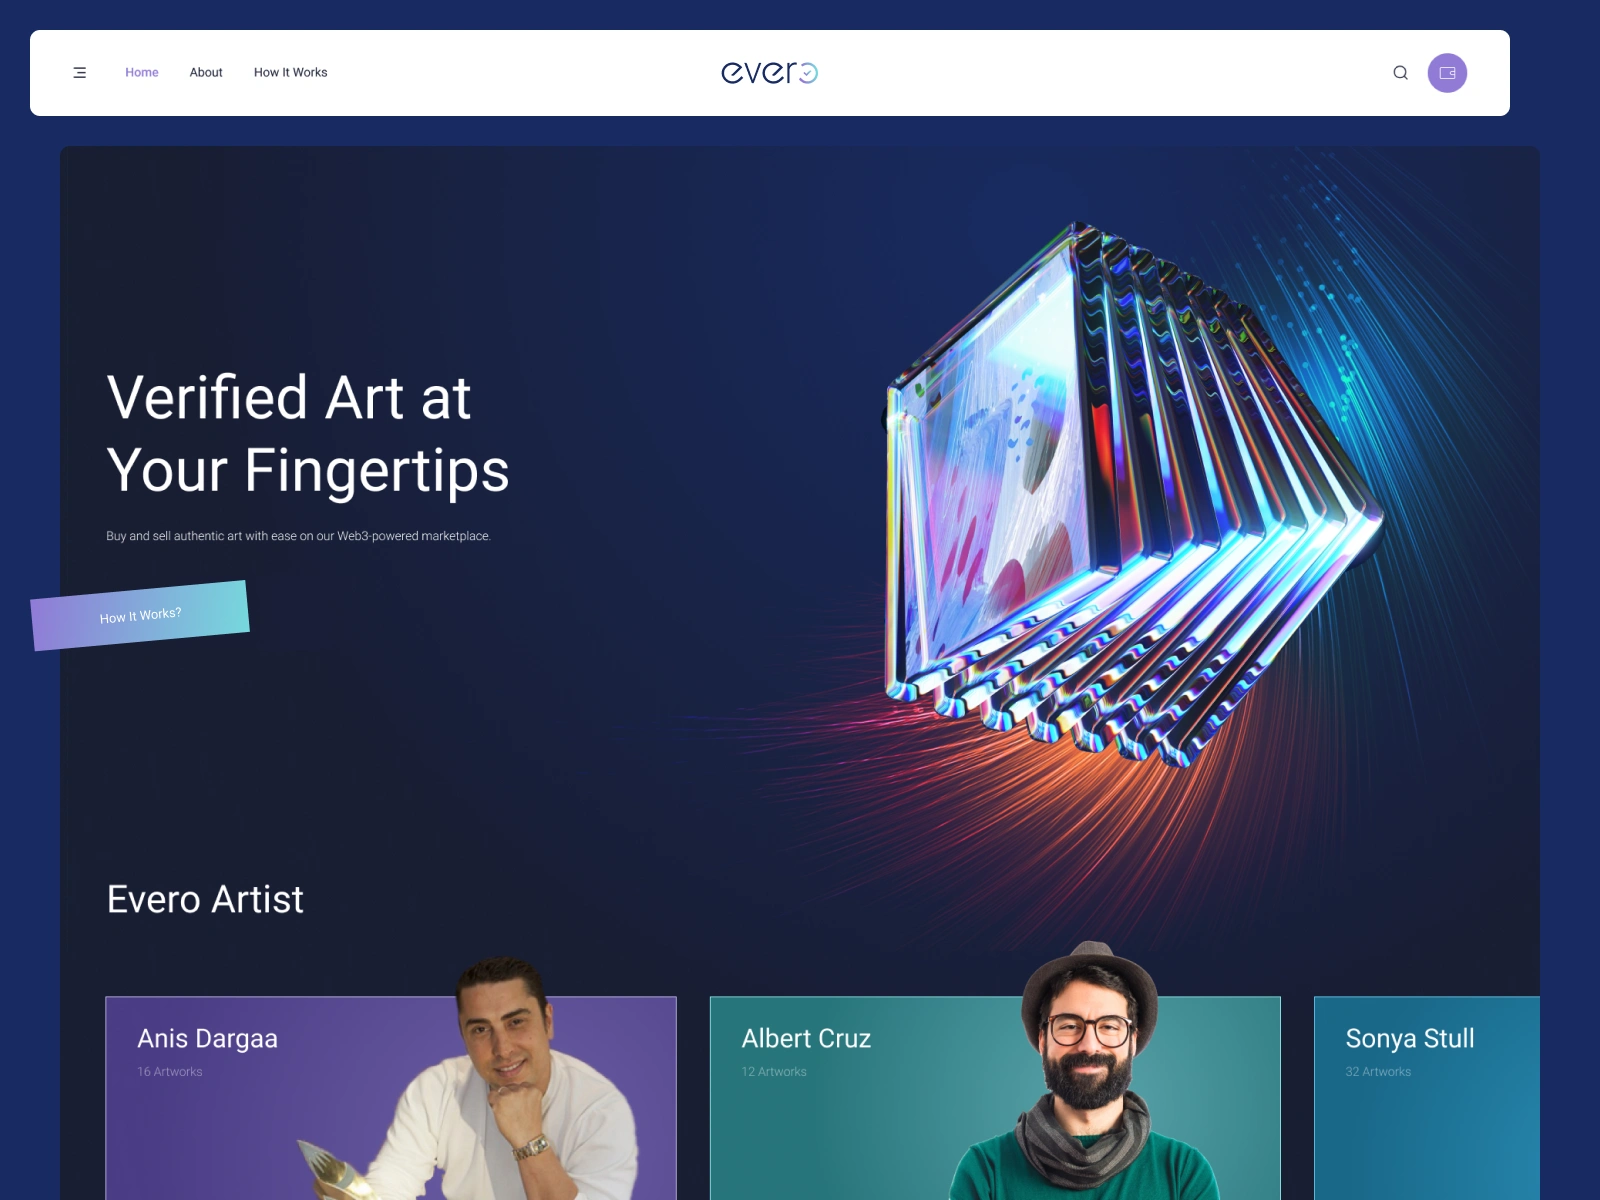Click the Sonya Stull name
This screenshot has height=1200, width=1600.
click(x=1410, y=1039)
